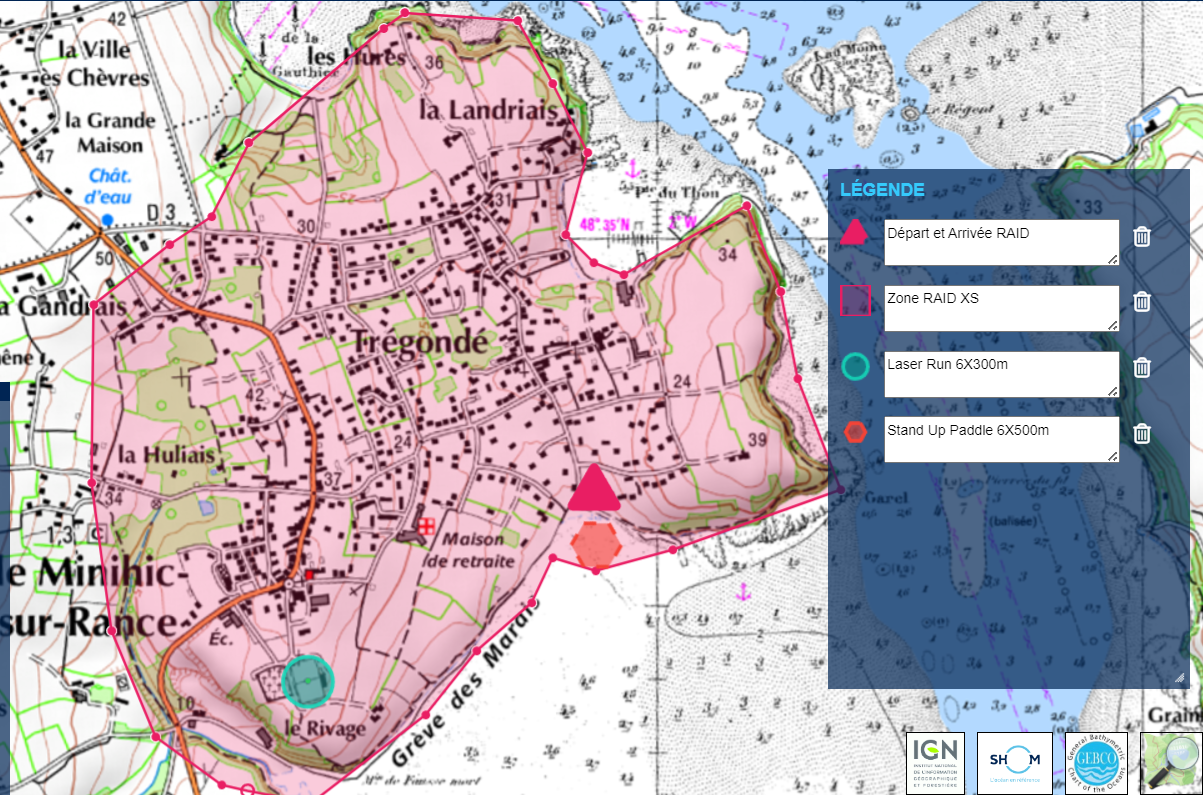The height and width of the screenshot is (795, 1203).
Task: Remove the Laser Run 6X300m legend entry
Action: (x=1141, y=367)
